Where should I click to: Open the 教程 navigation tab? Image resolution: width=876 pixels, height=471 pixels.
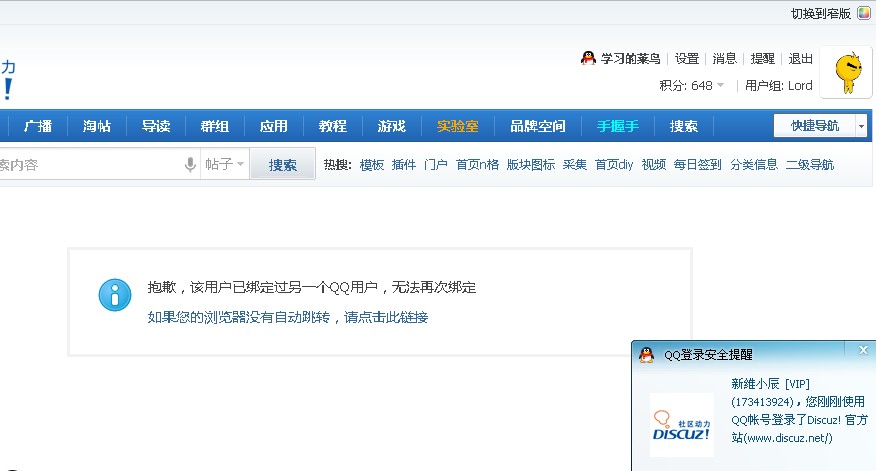332,126
